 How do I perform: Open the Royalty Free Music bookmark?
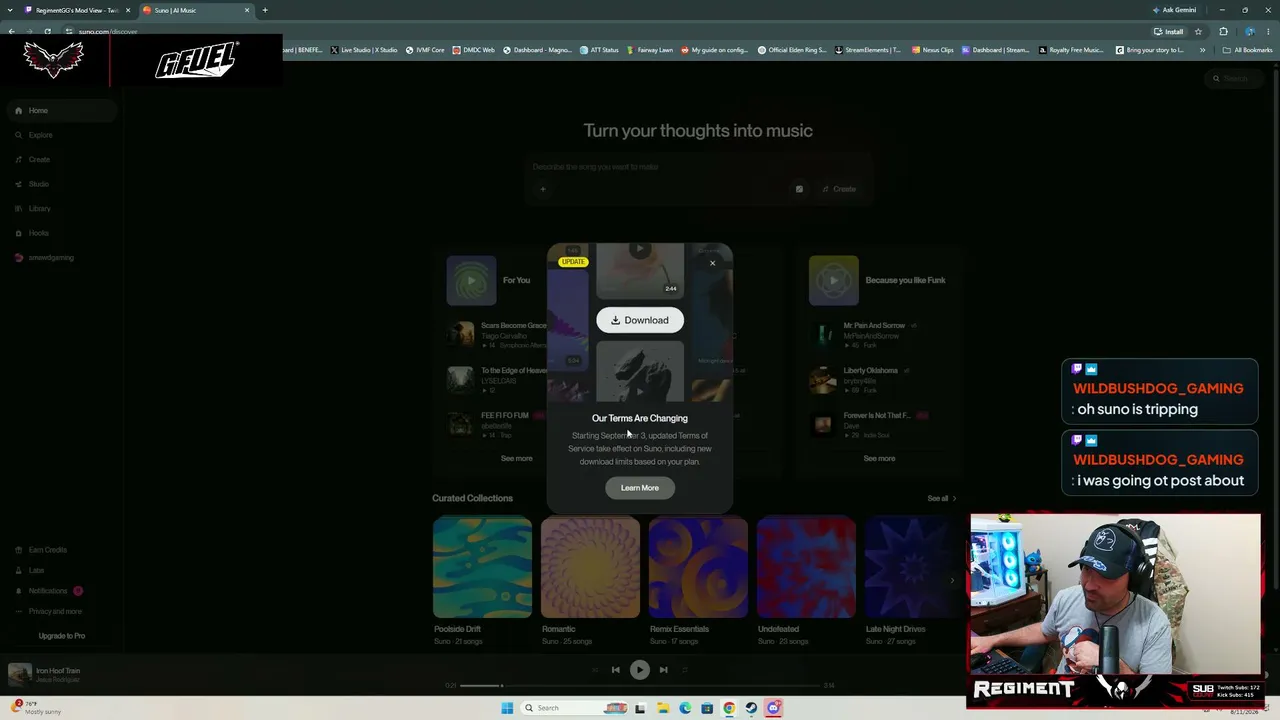point(1071,50)
